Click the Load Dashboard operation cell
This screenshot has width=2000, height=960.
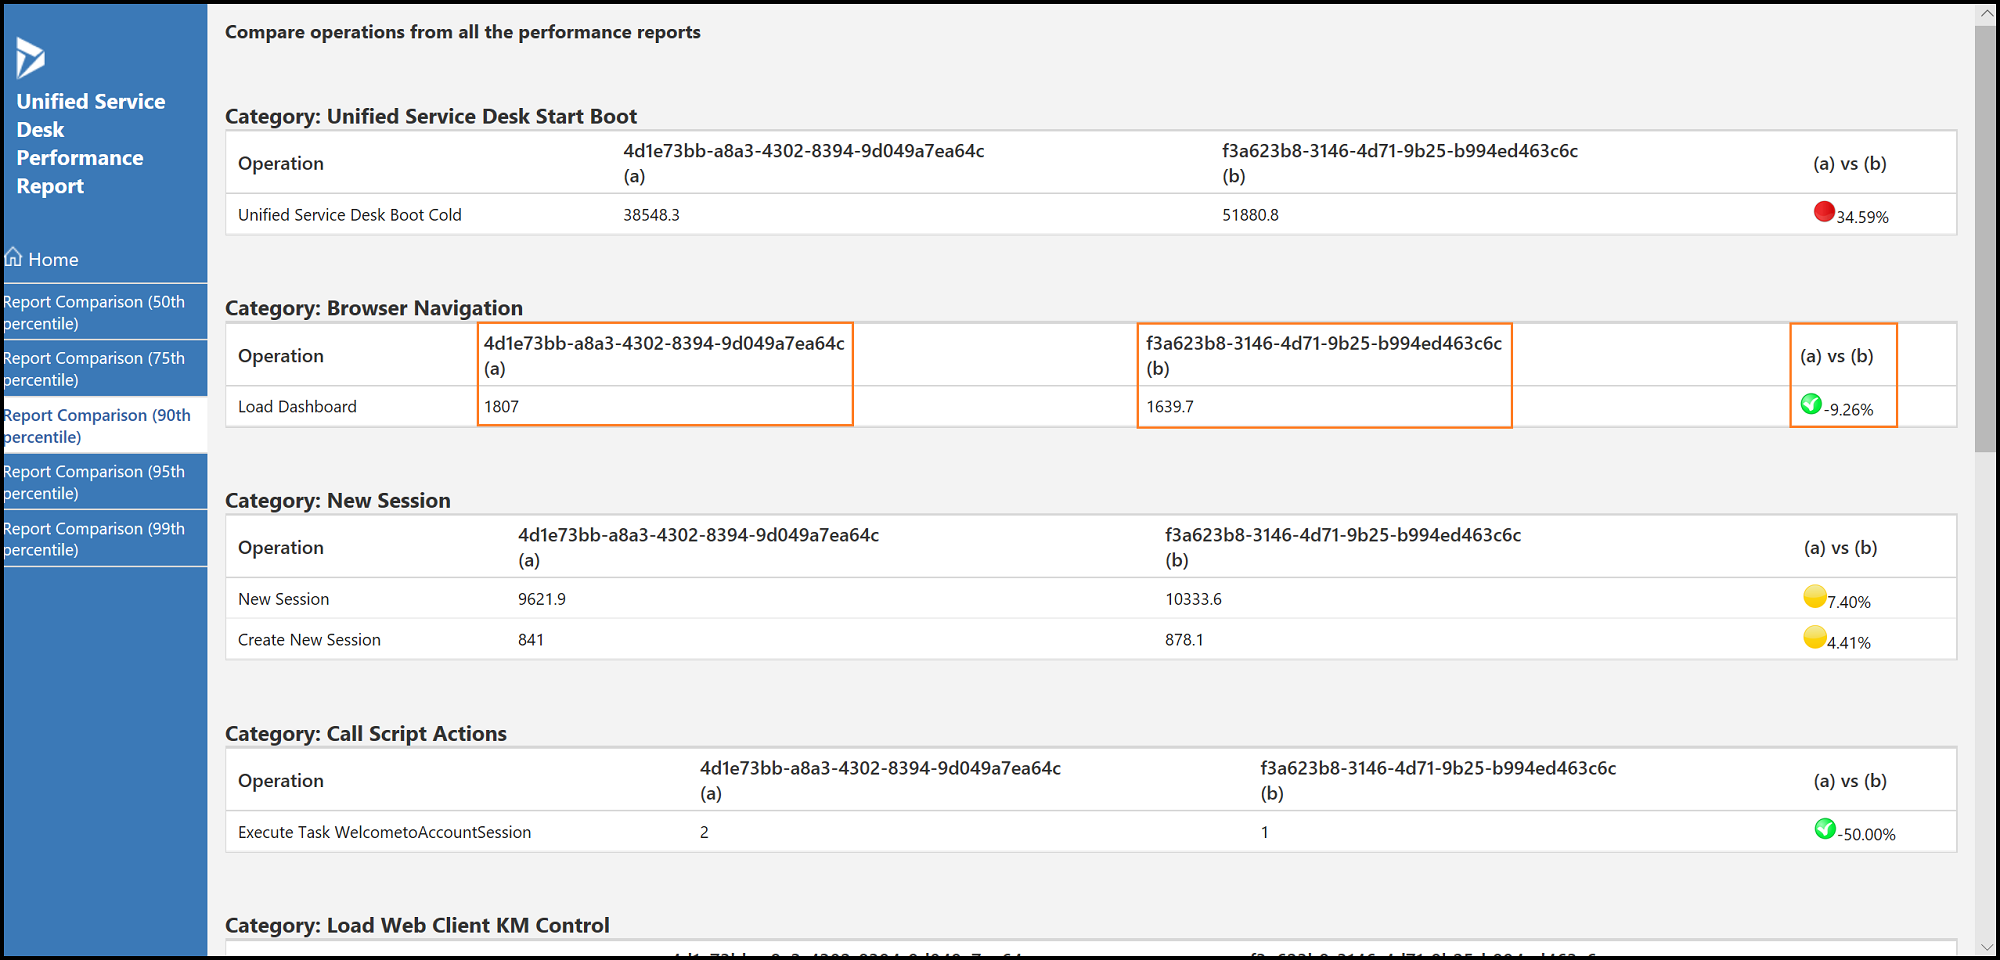coord(297,407)
